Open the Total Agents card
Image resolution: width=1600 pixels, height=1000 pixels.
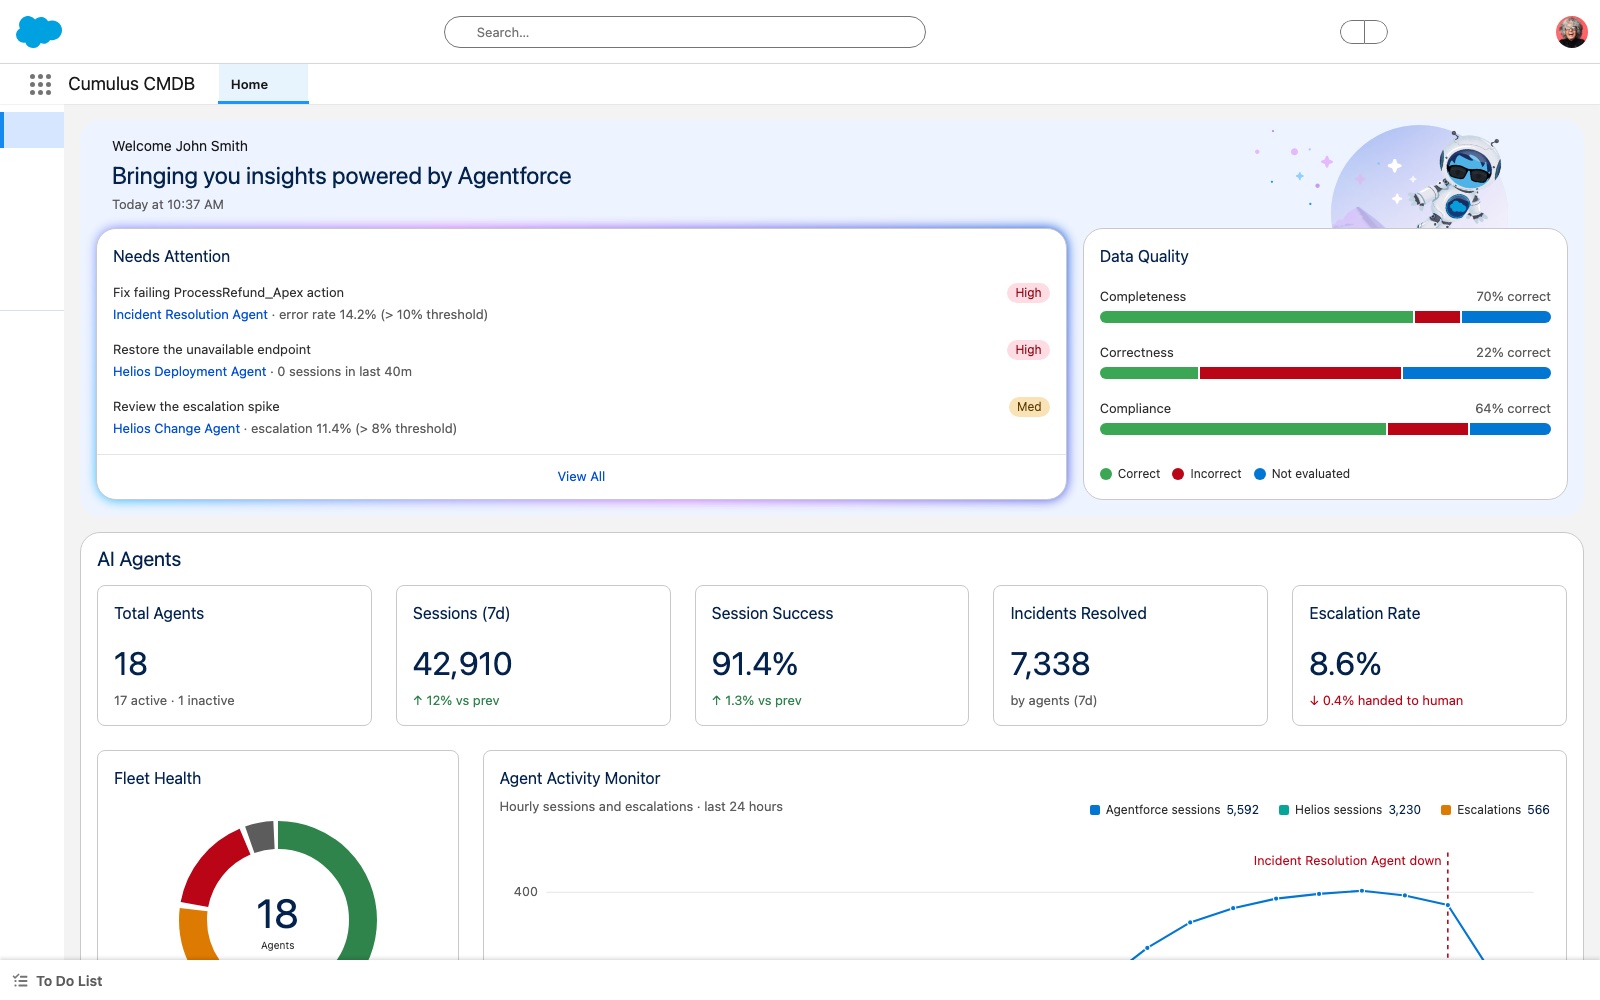click(x=234, y=656)
